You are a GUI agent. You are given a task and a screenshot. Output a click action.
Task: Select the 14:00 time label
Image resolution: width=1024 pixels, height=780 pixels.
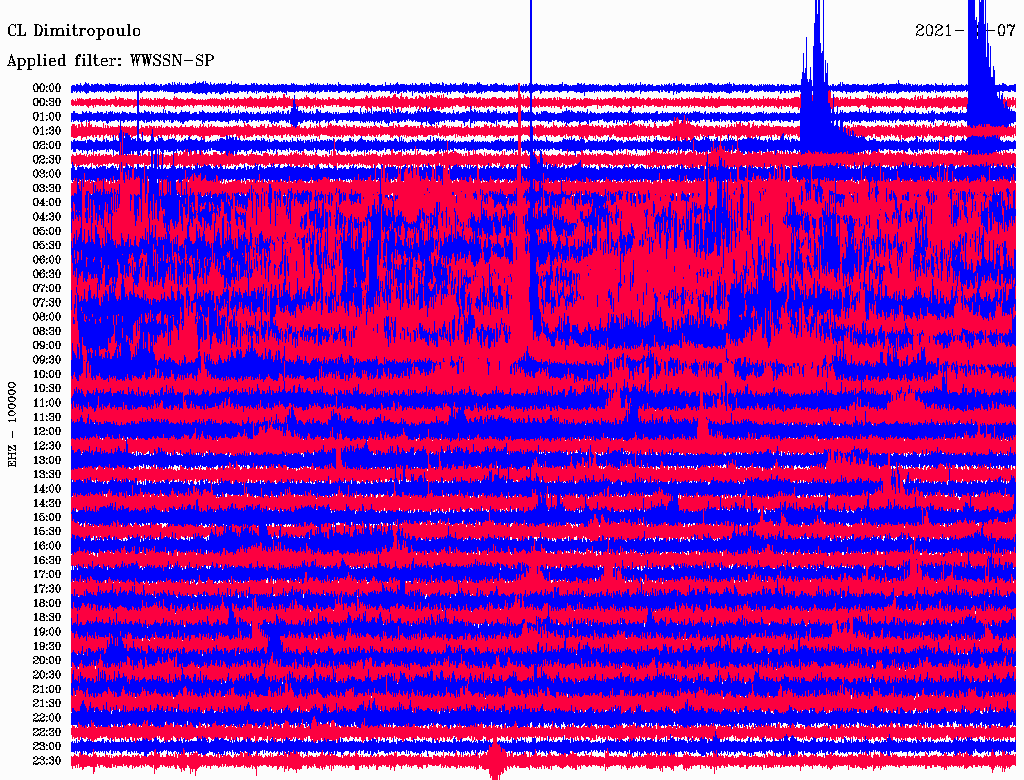(47, 489)
